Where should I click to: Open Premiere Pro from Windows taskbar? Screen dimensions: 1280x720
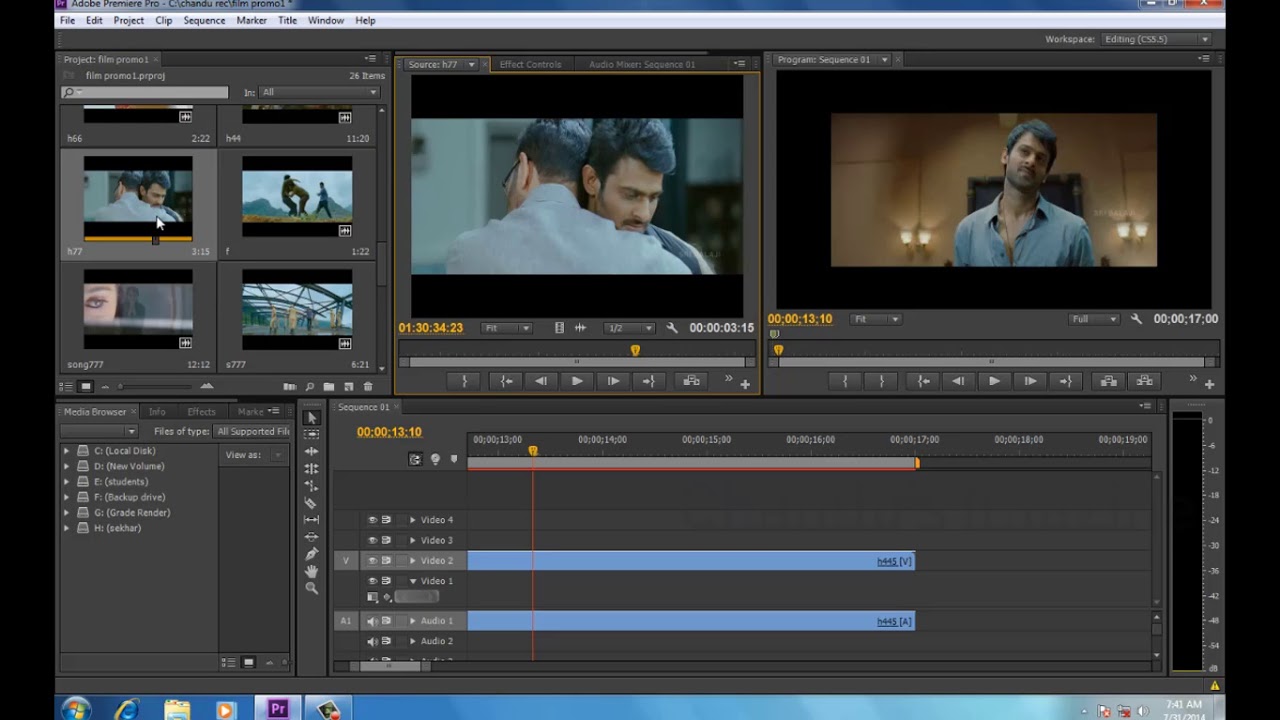tap(278, 709)
